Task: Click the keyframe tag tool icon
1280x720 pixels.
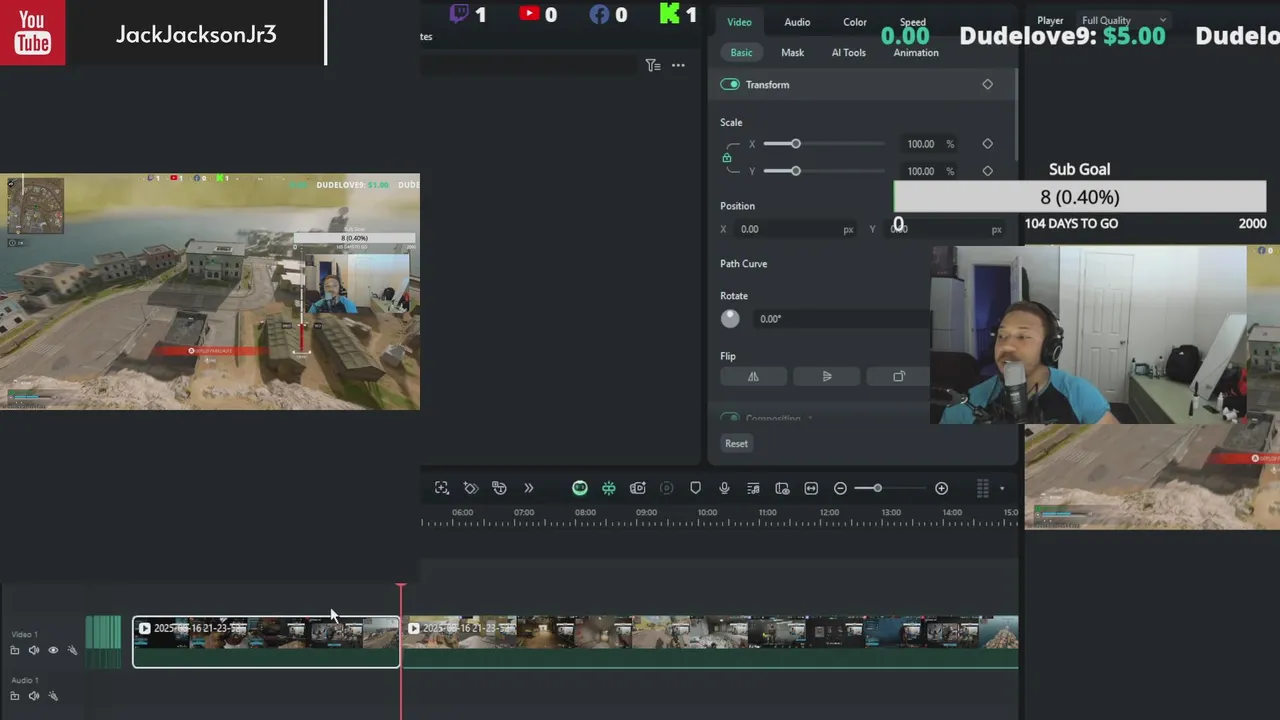Action: 471,488
